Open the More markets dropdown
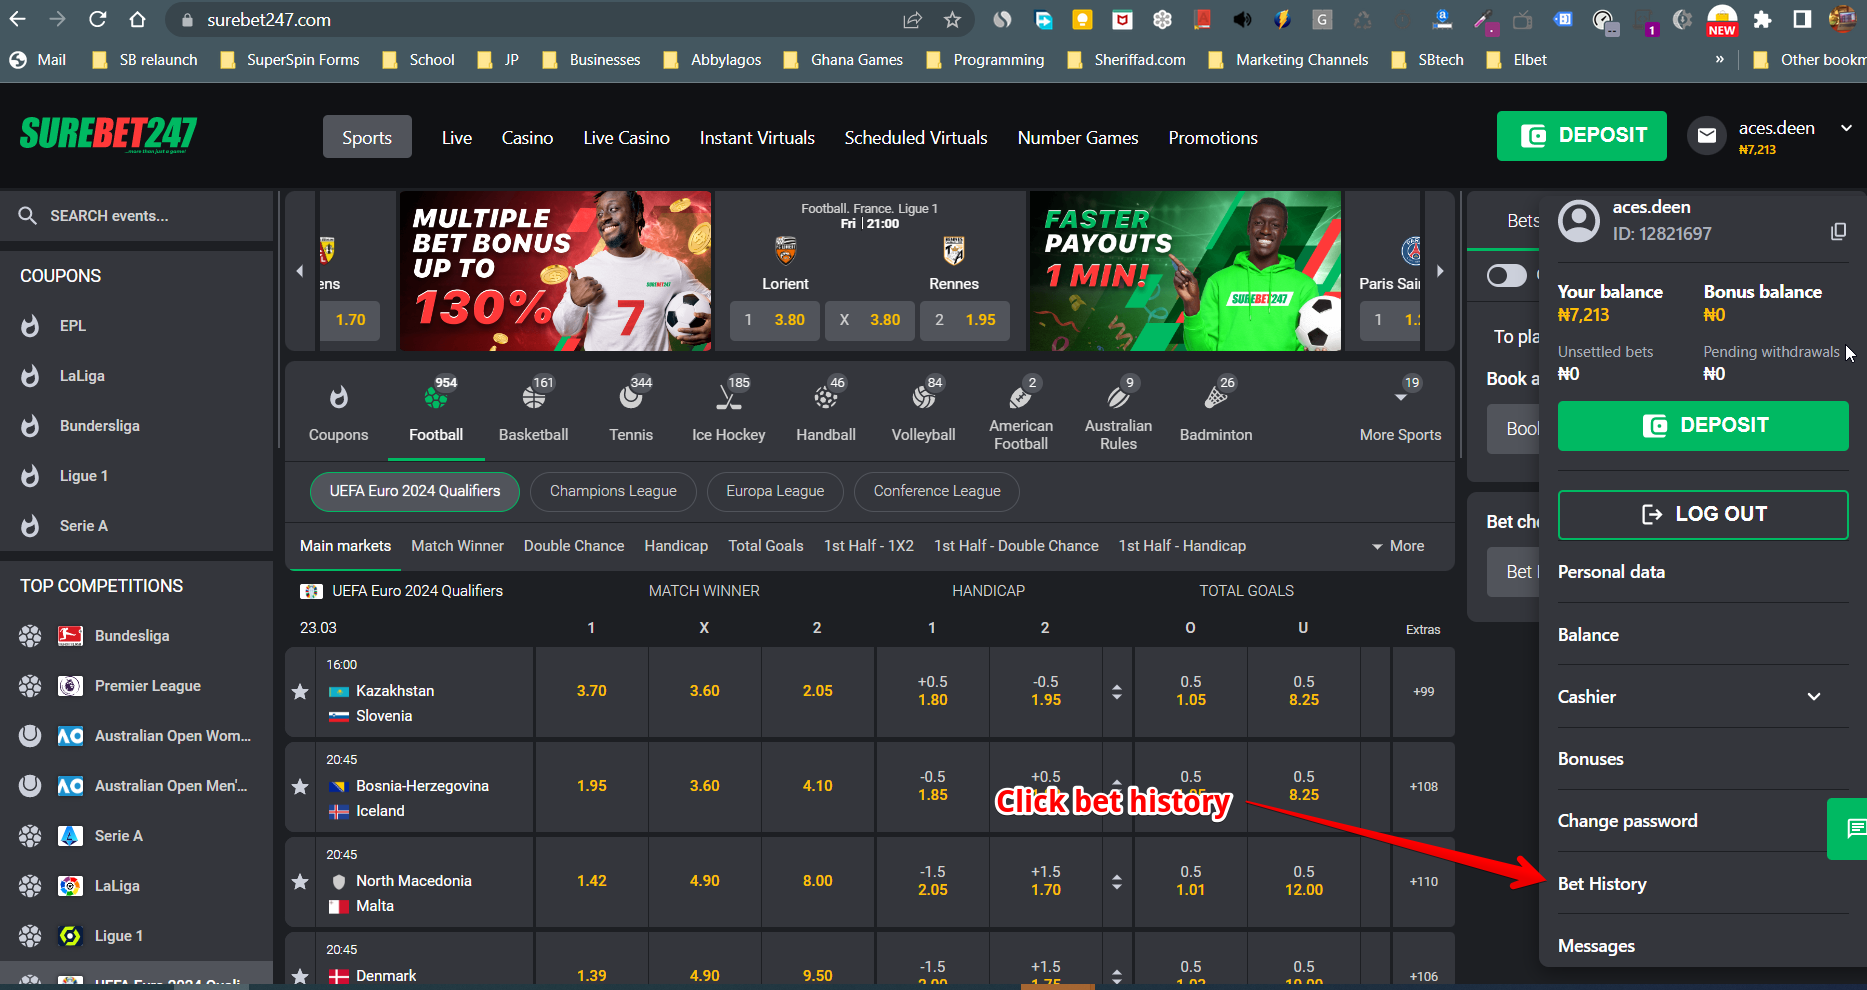The width and height of the screenshot is (1867, 990). (1398, 546)
